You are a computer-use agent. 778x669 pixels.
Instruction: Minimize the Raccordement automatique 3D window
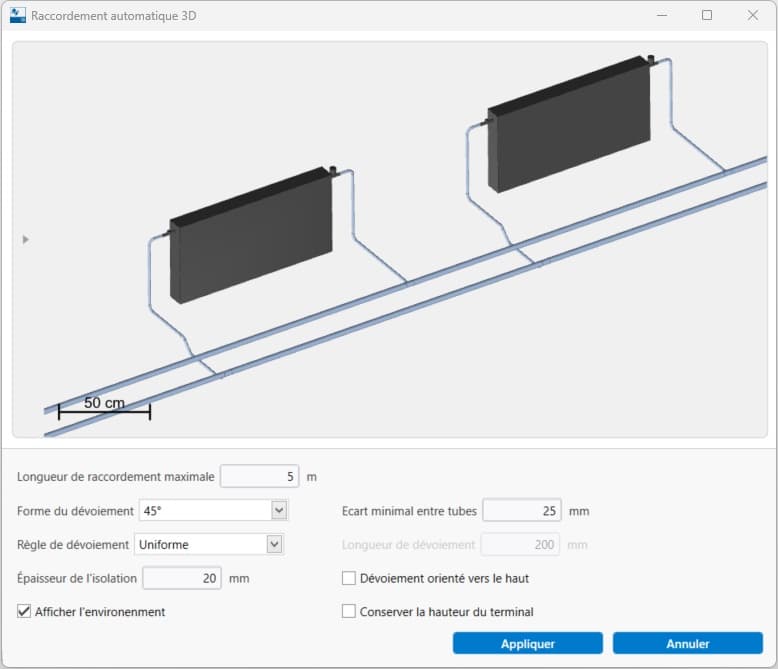click(x=661, y=16)
